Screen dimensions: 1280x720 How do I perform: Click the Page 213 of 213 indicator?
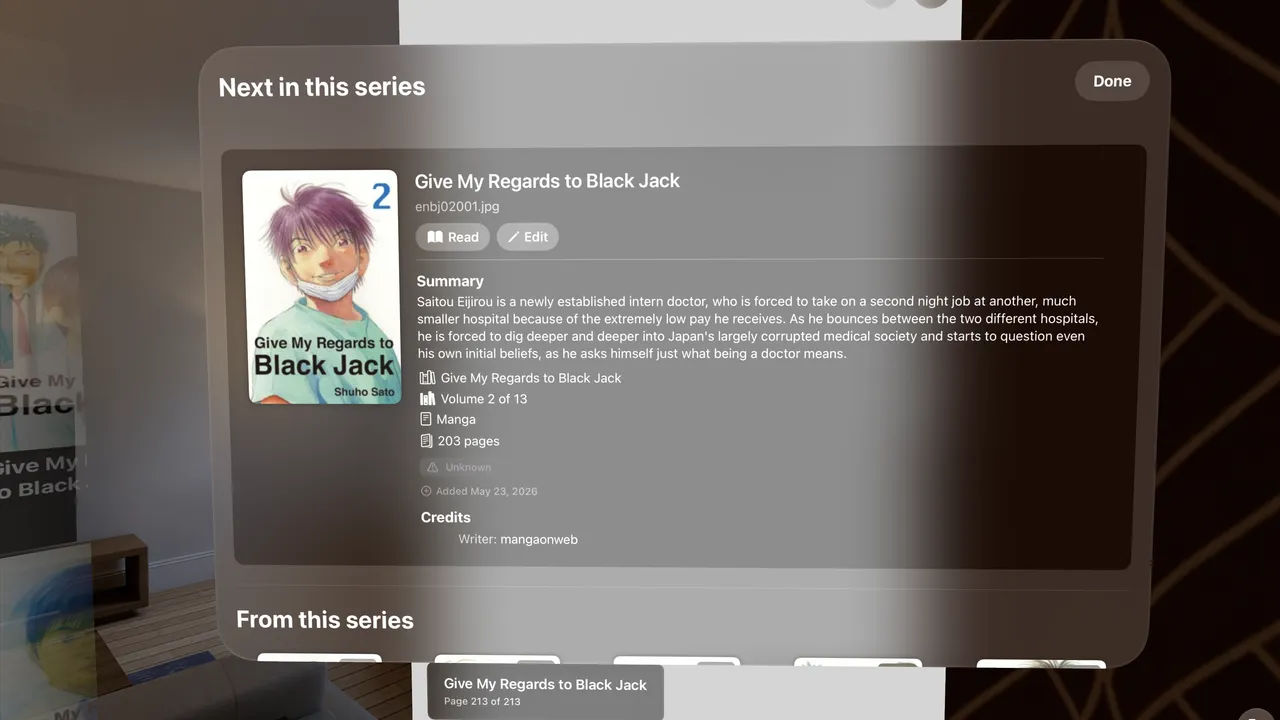click(x=483, y=702)
